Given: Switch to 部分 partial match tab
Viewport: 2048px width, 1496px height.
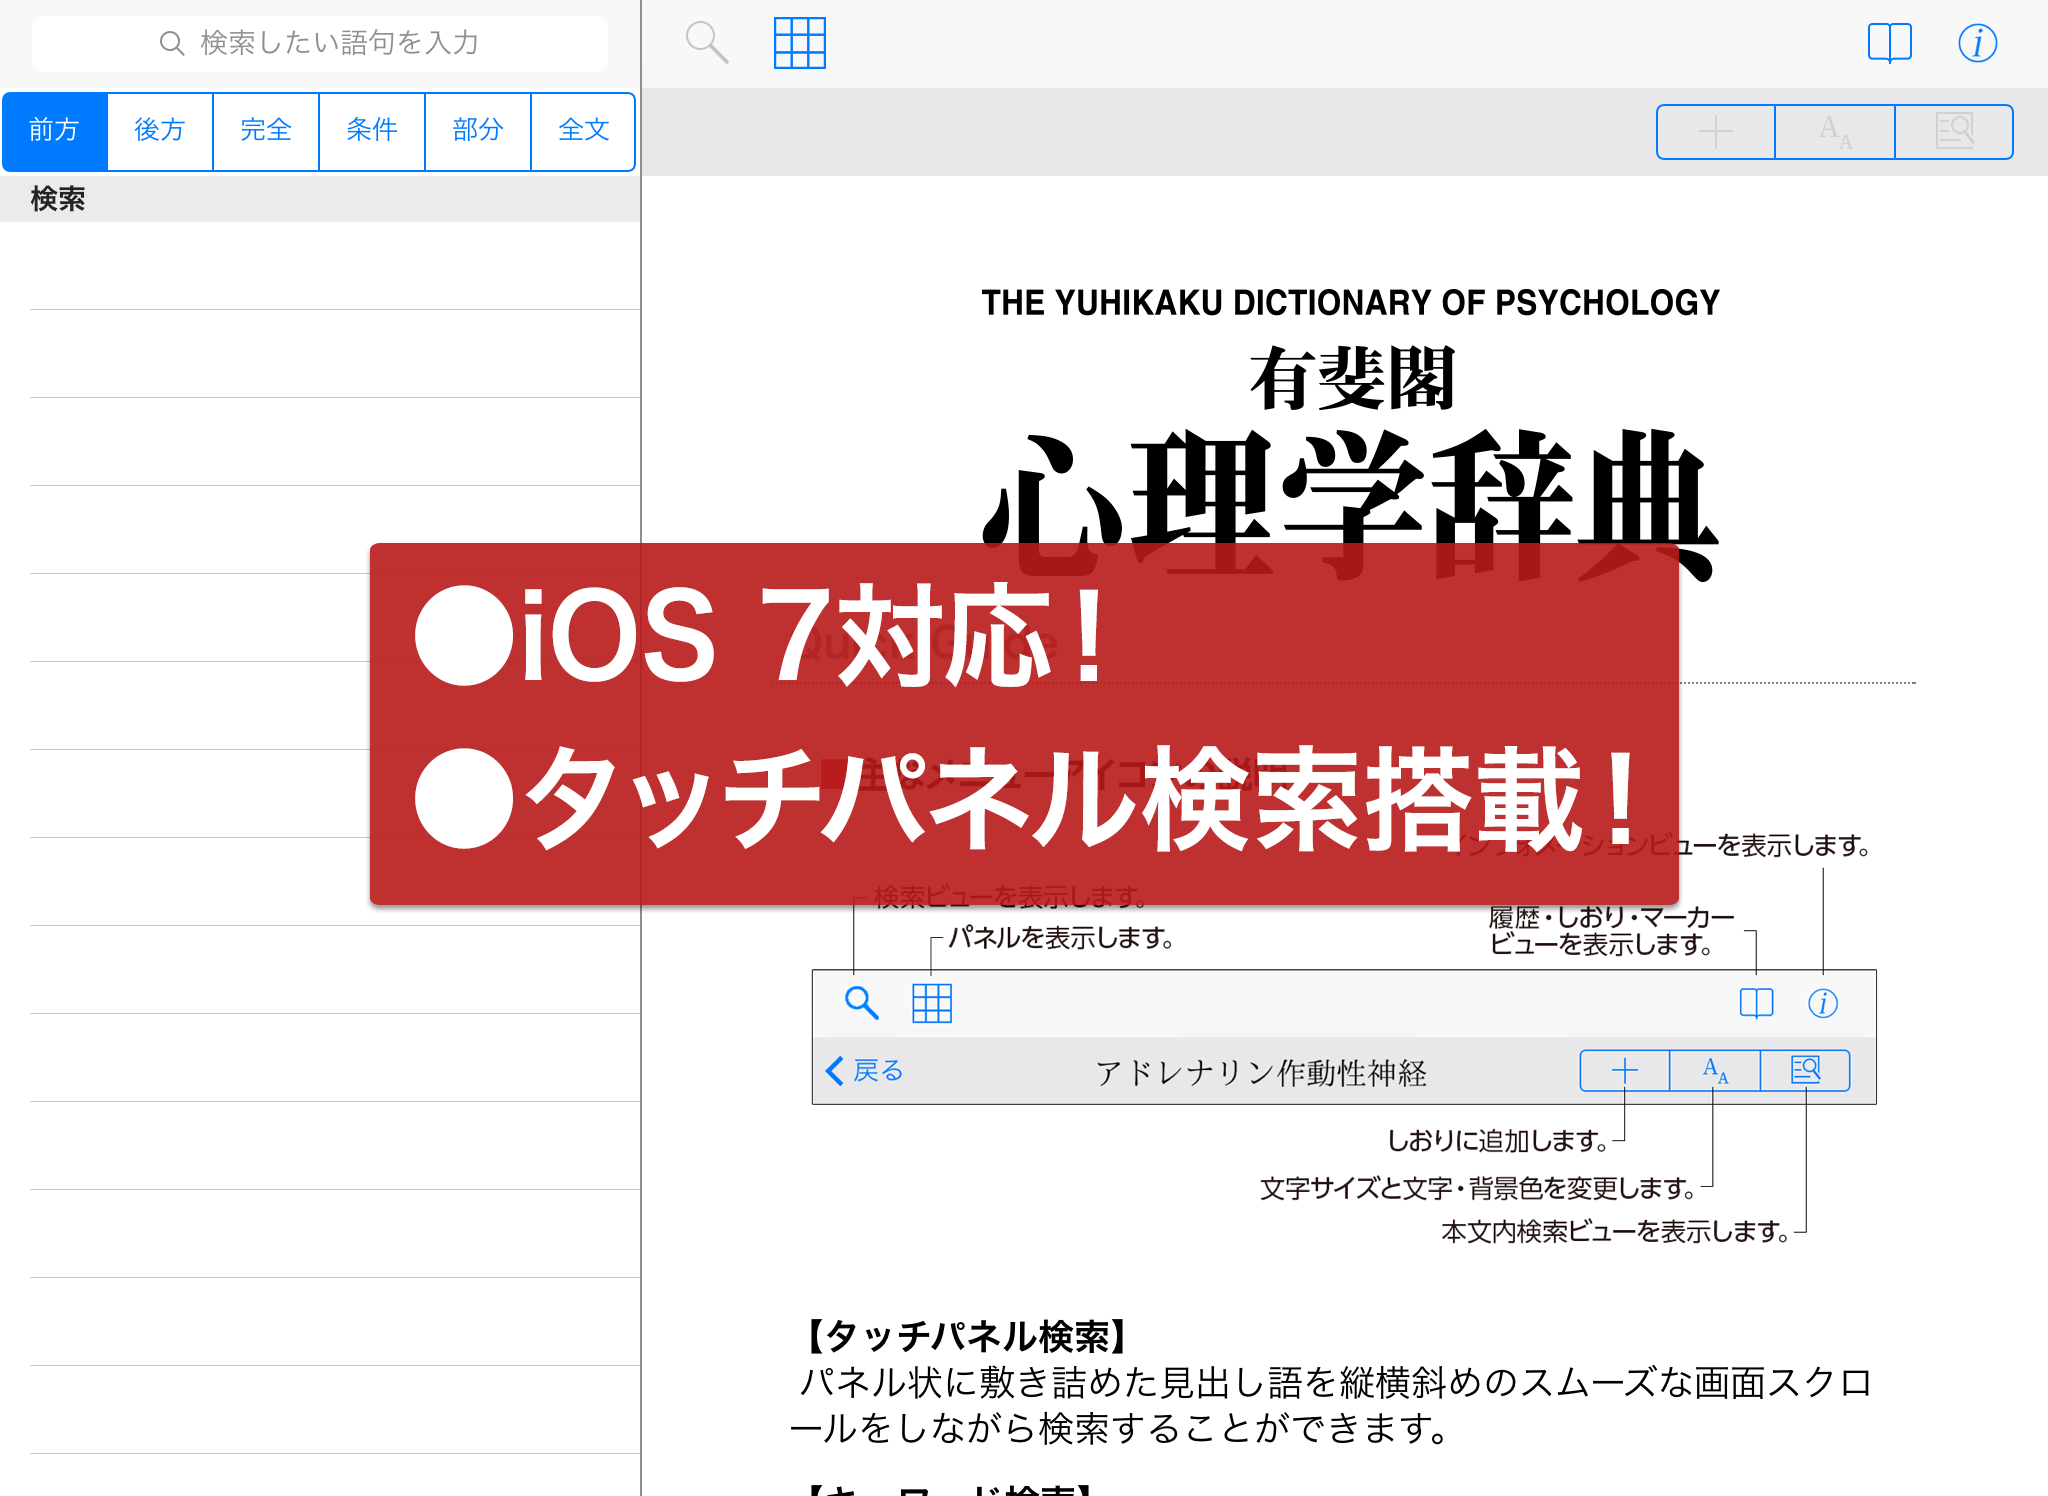Looking at the screenshot, I should (478, 130).
